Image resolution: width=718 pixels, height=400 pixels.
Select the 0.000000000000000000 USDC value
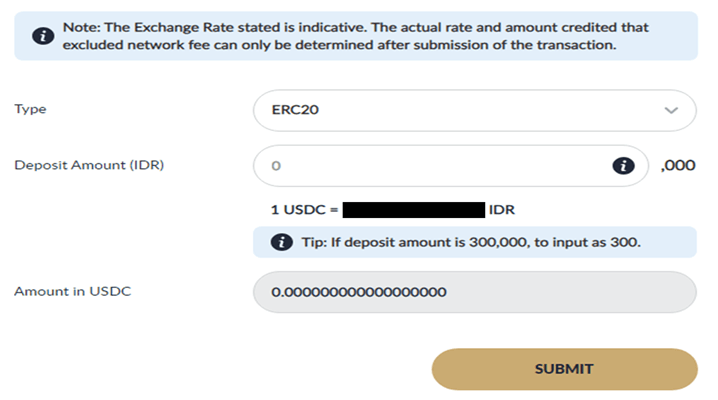pyautogui.click(x=360, y=293)
